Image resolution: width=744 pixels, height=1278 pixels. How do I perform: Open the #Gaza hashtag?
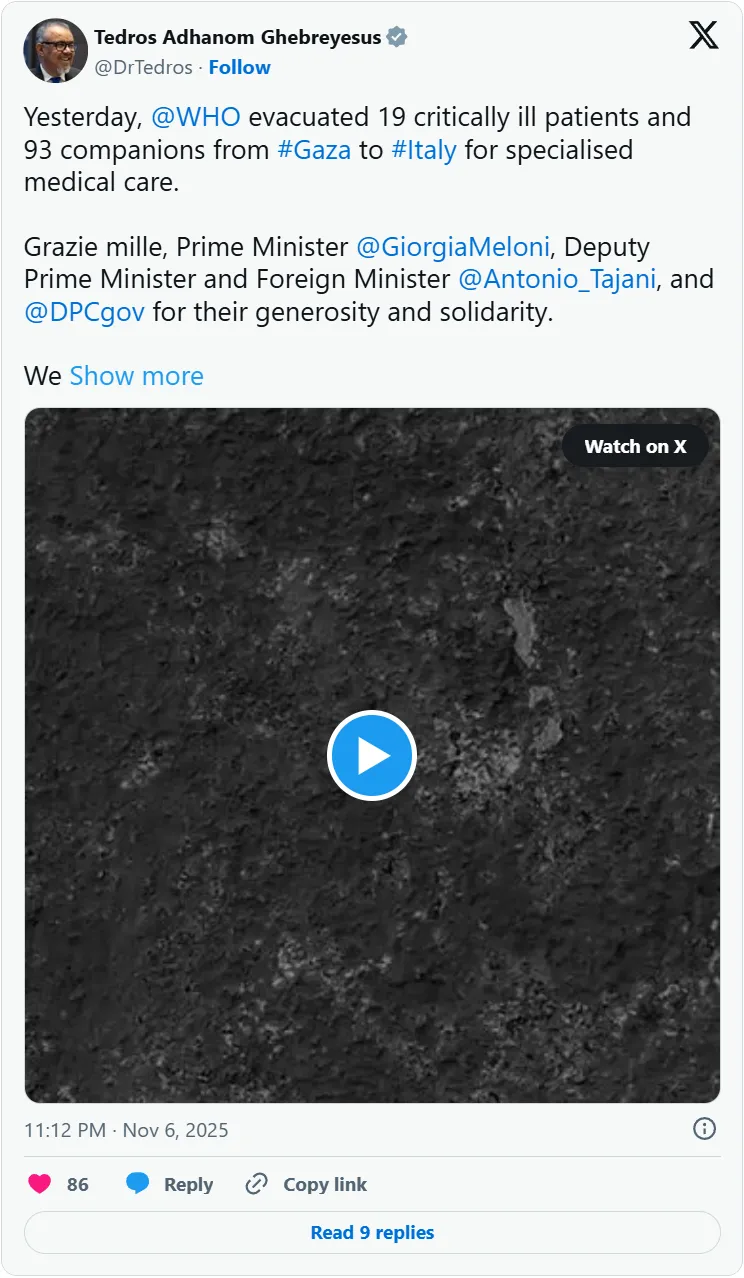(313, 150)
